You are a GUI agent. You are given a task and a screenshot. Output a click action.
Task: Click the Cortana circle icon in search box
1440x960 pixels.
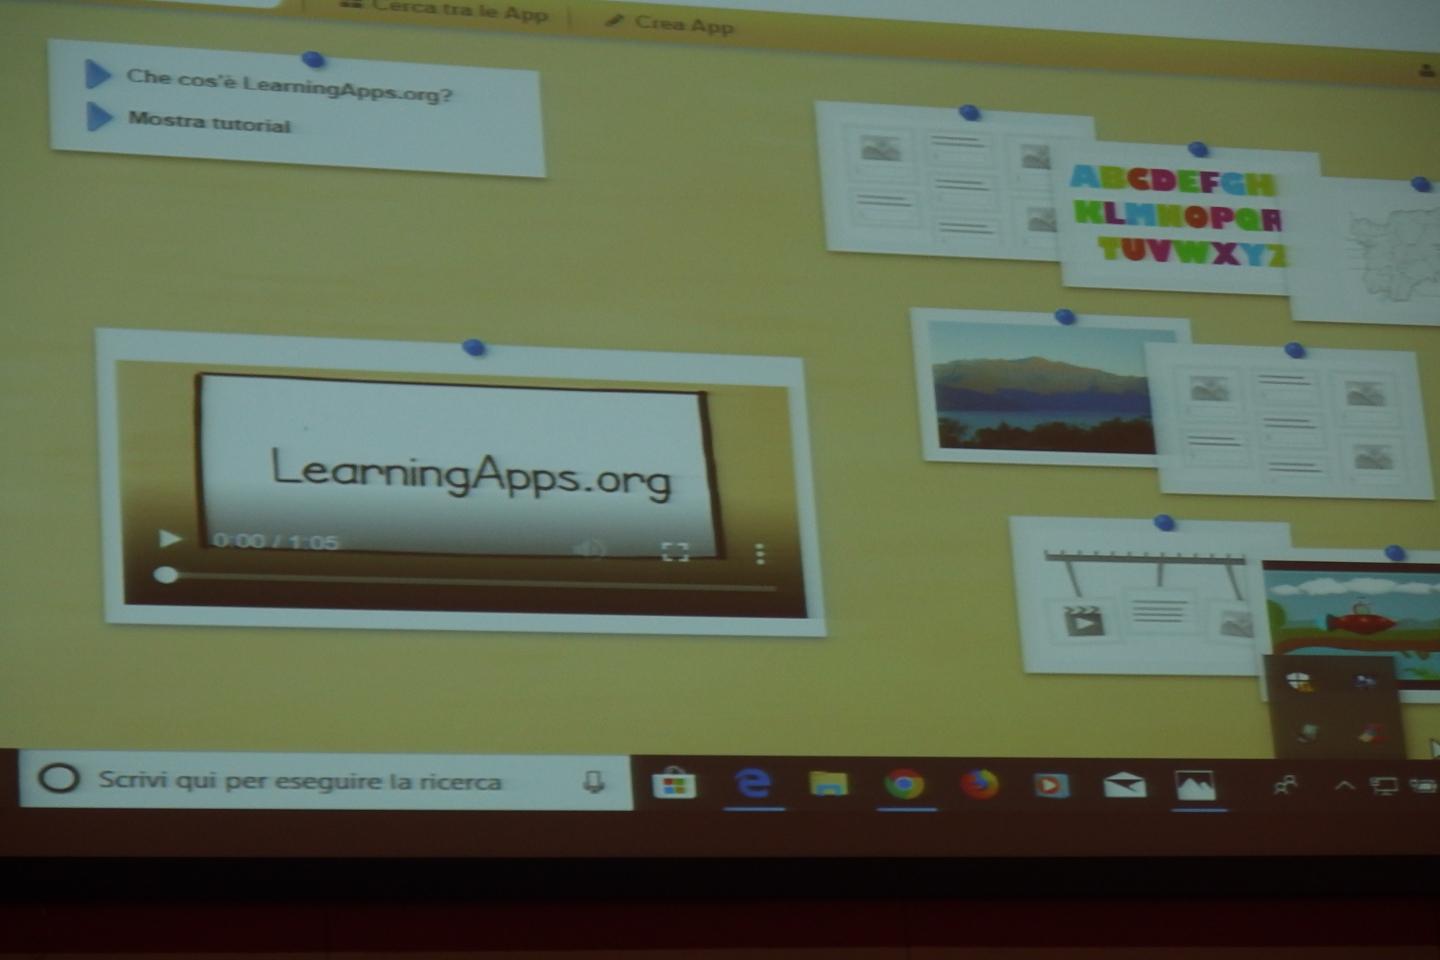pos(58,778)
